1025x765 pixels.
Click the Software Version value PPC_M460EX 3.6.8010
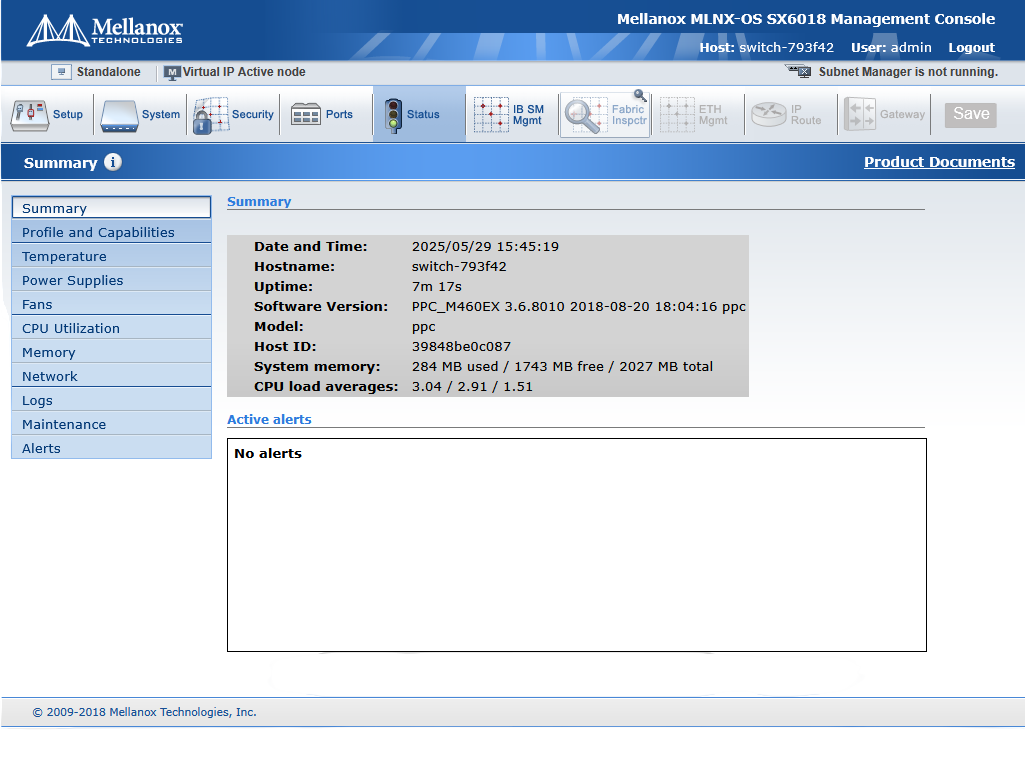point(579,307)
